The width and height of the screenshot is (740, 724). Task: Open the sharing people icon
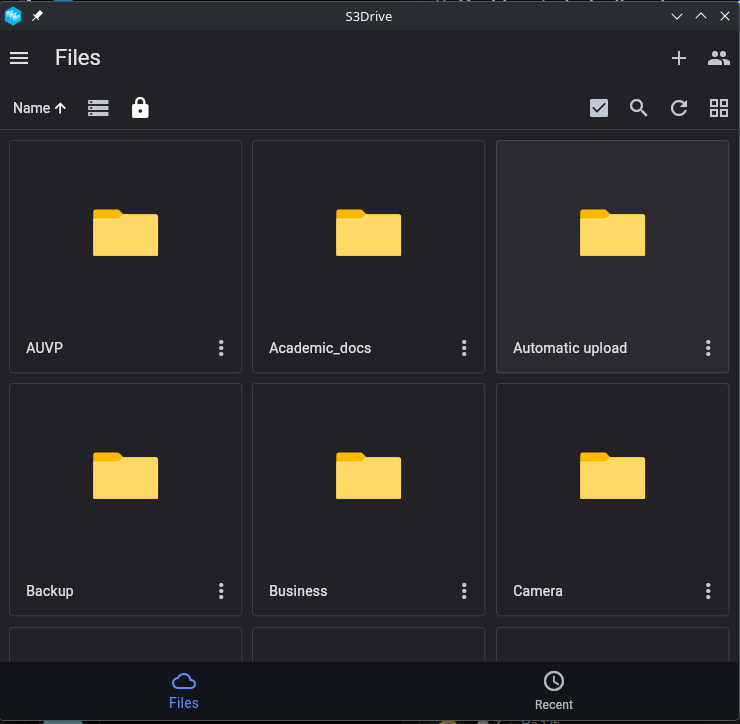[718, 58]
